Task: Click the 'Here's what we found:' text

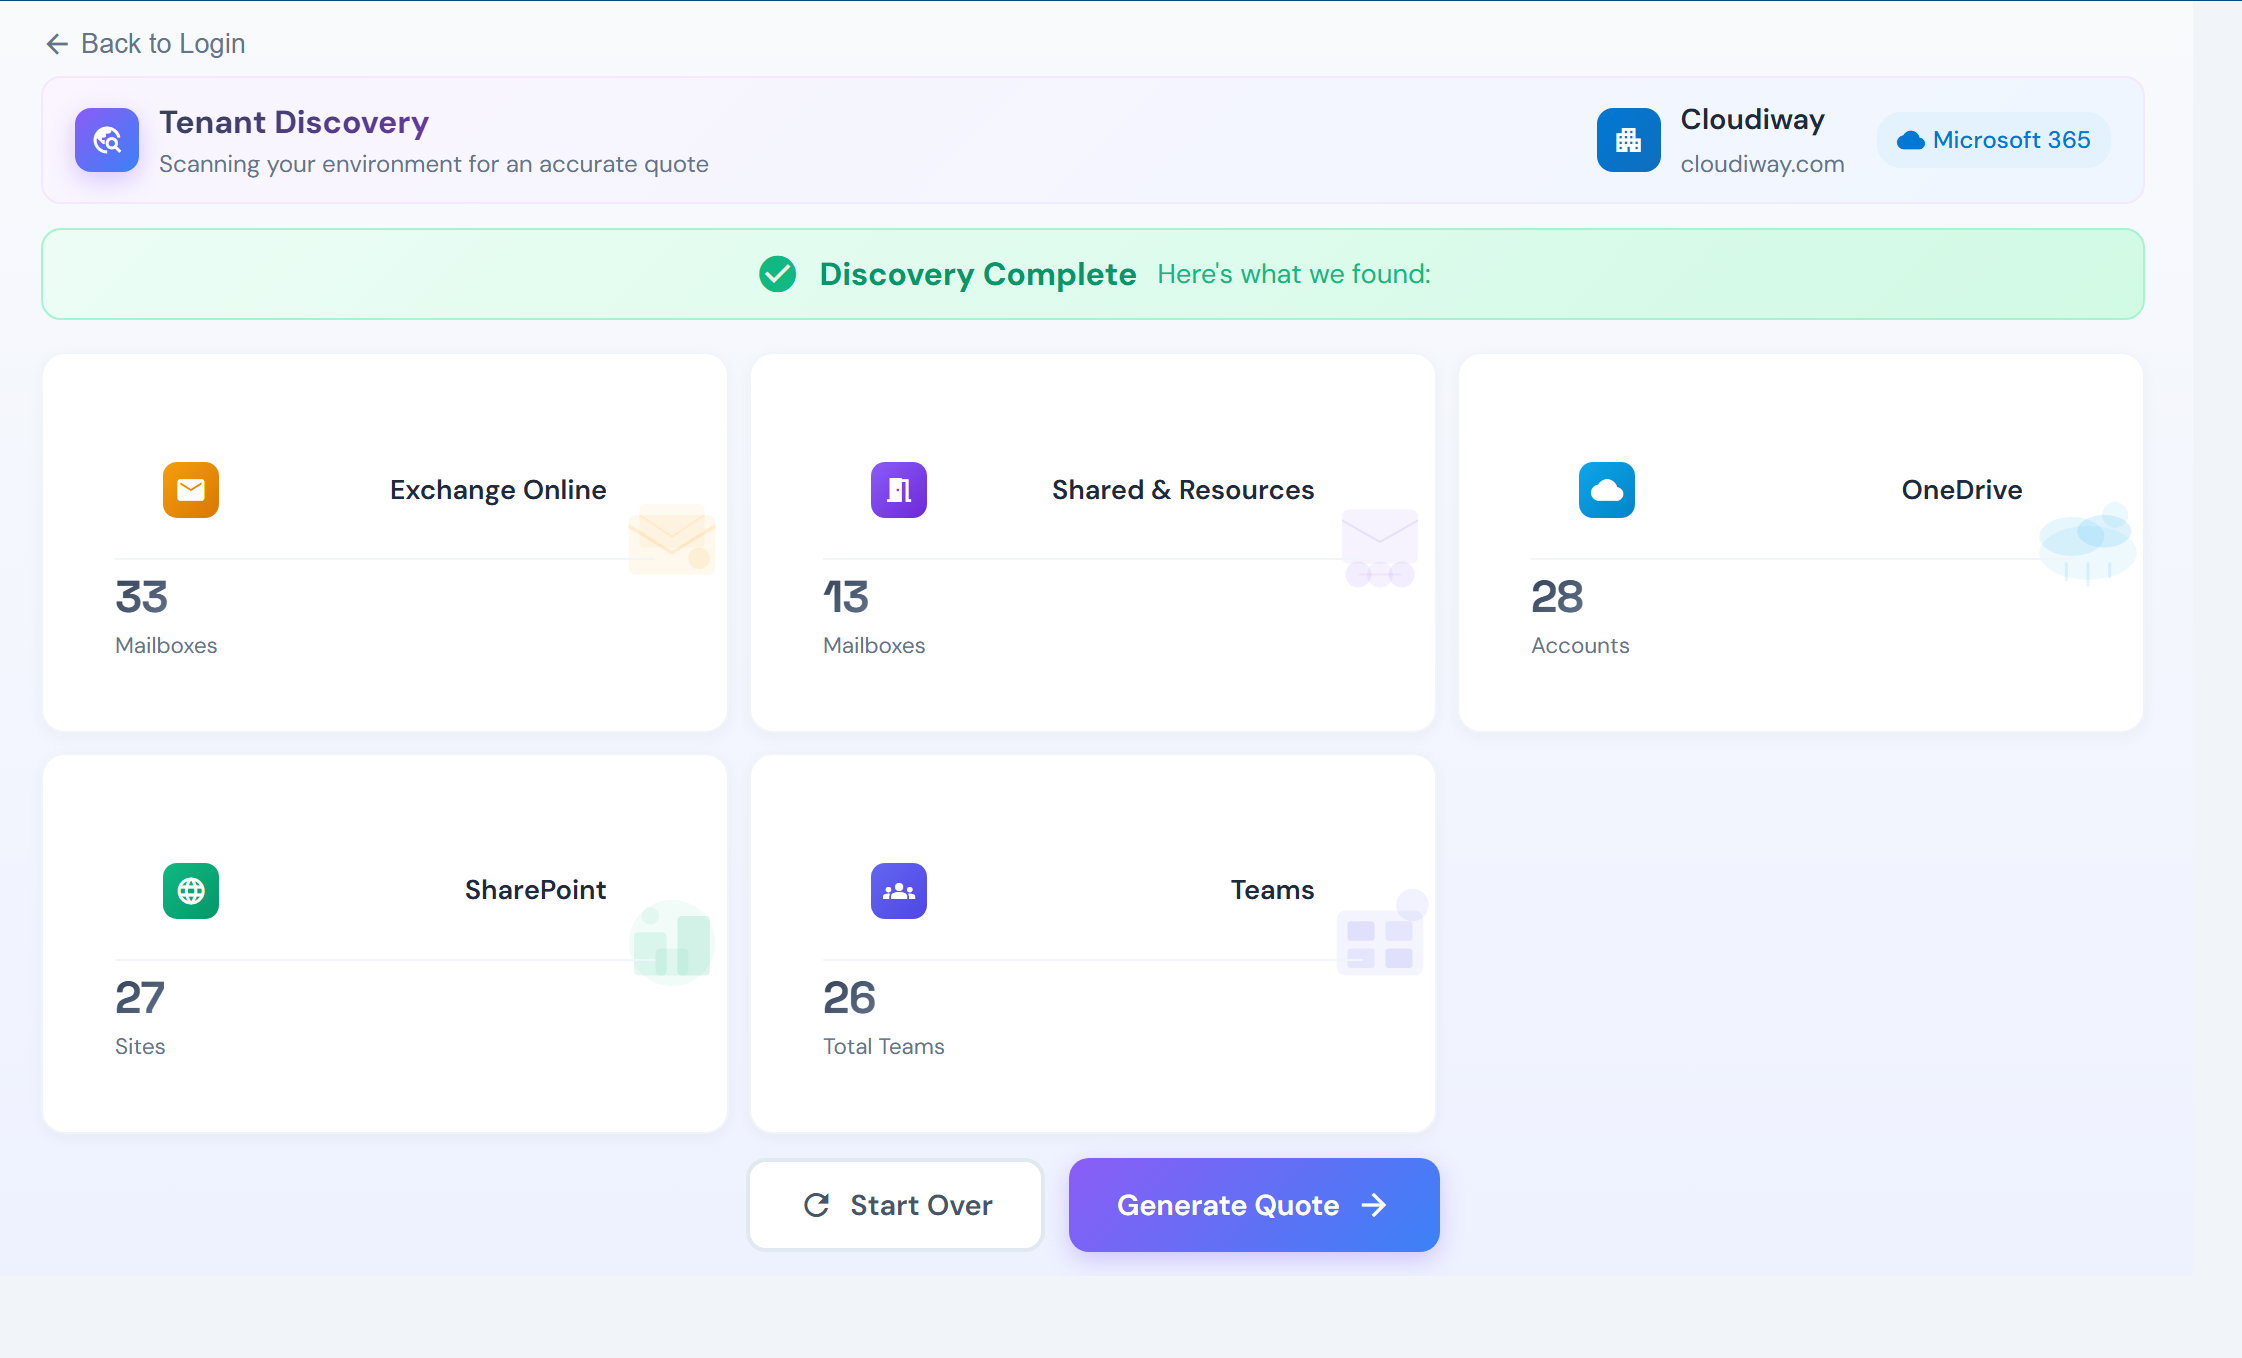Action: 1294,274
